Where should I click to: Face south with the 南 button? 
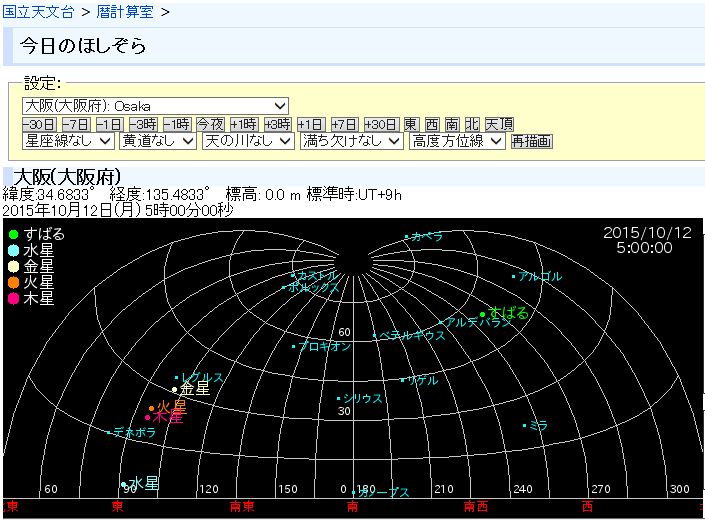coord(451,124)
